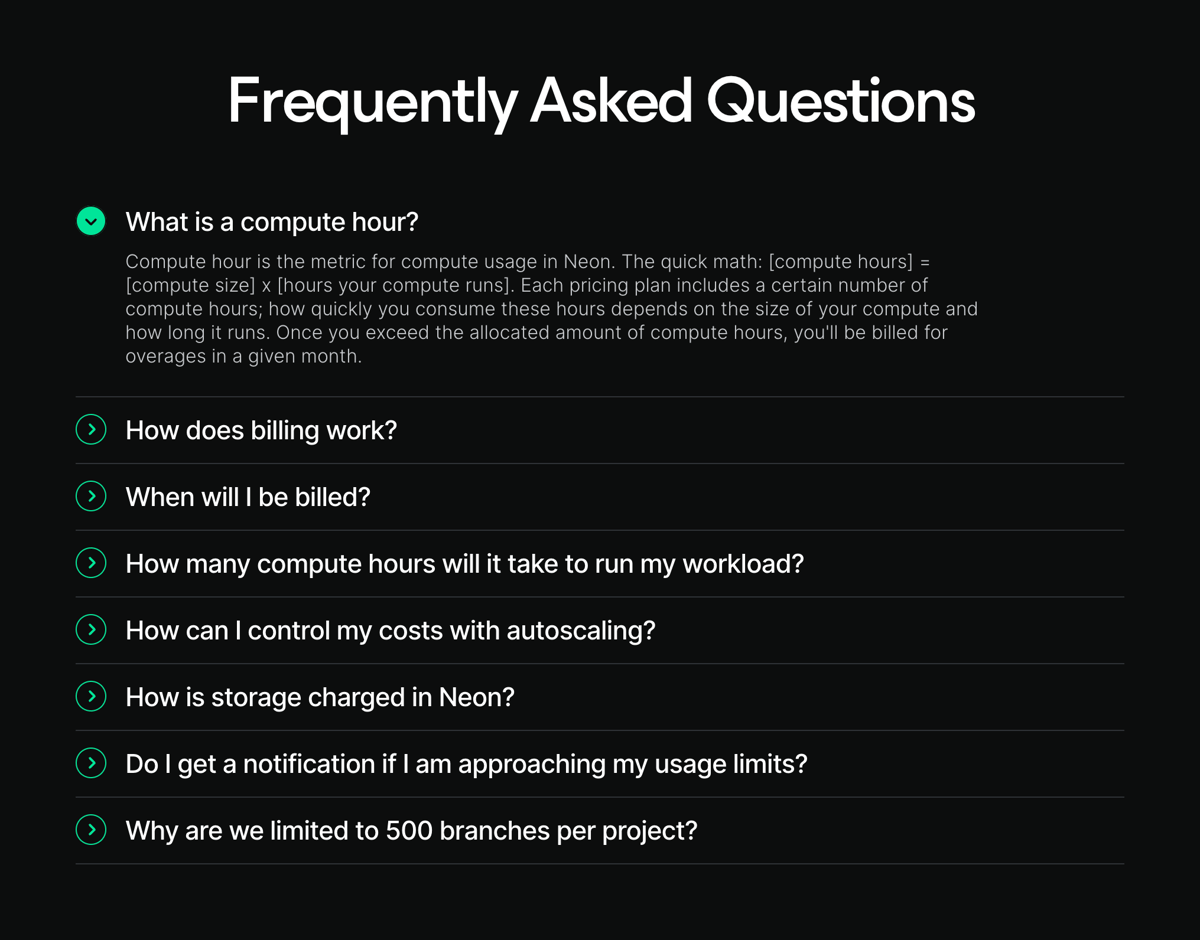
Task: Expand the billing work question
Action: pos(260,429)
